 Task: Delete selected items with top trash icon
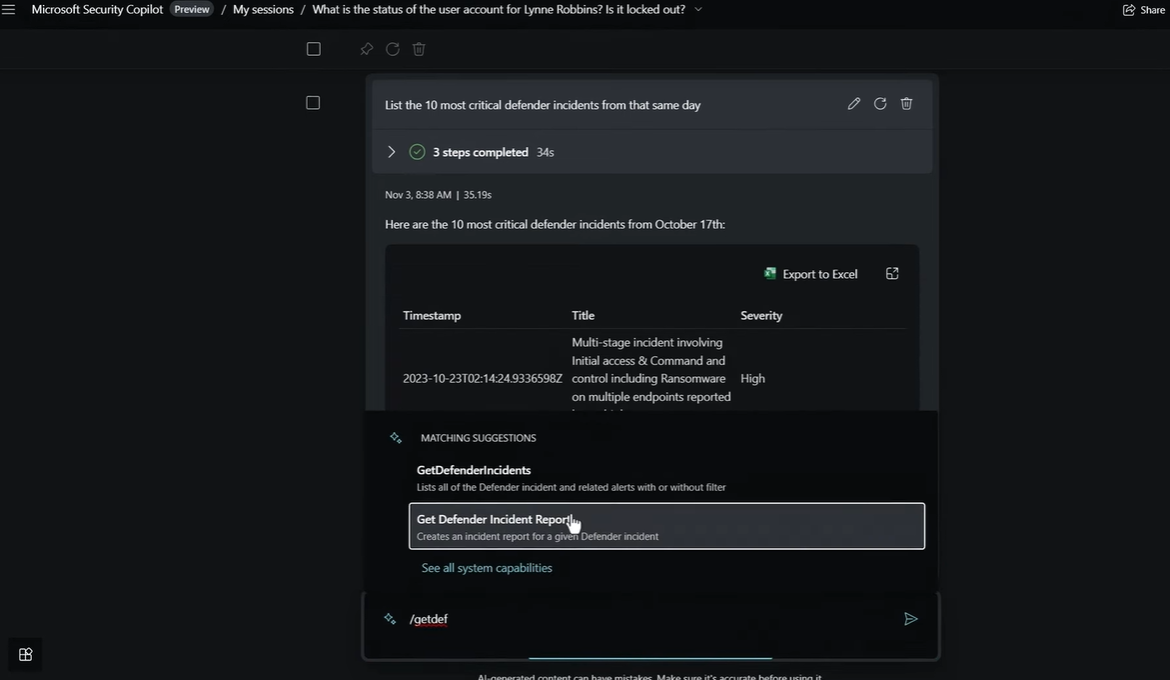click(x=419, y=49)
